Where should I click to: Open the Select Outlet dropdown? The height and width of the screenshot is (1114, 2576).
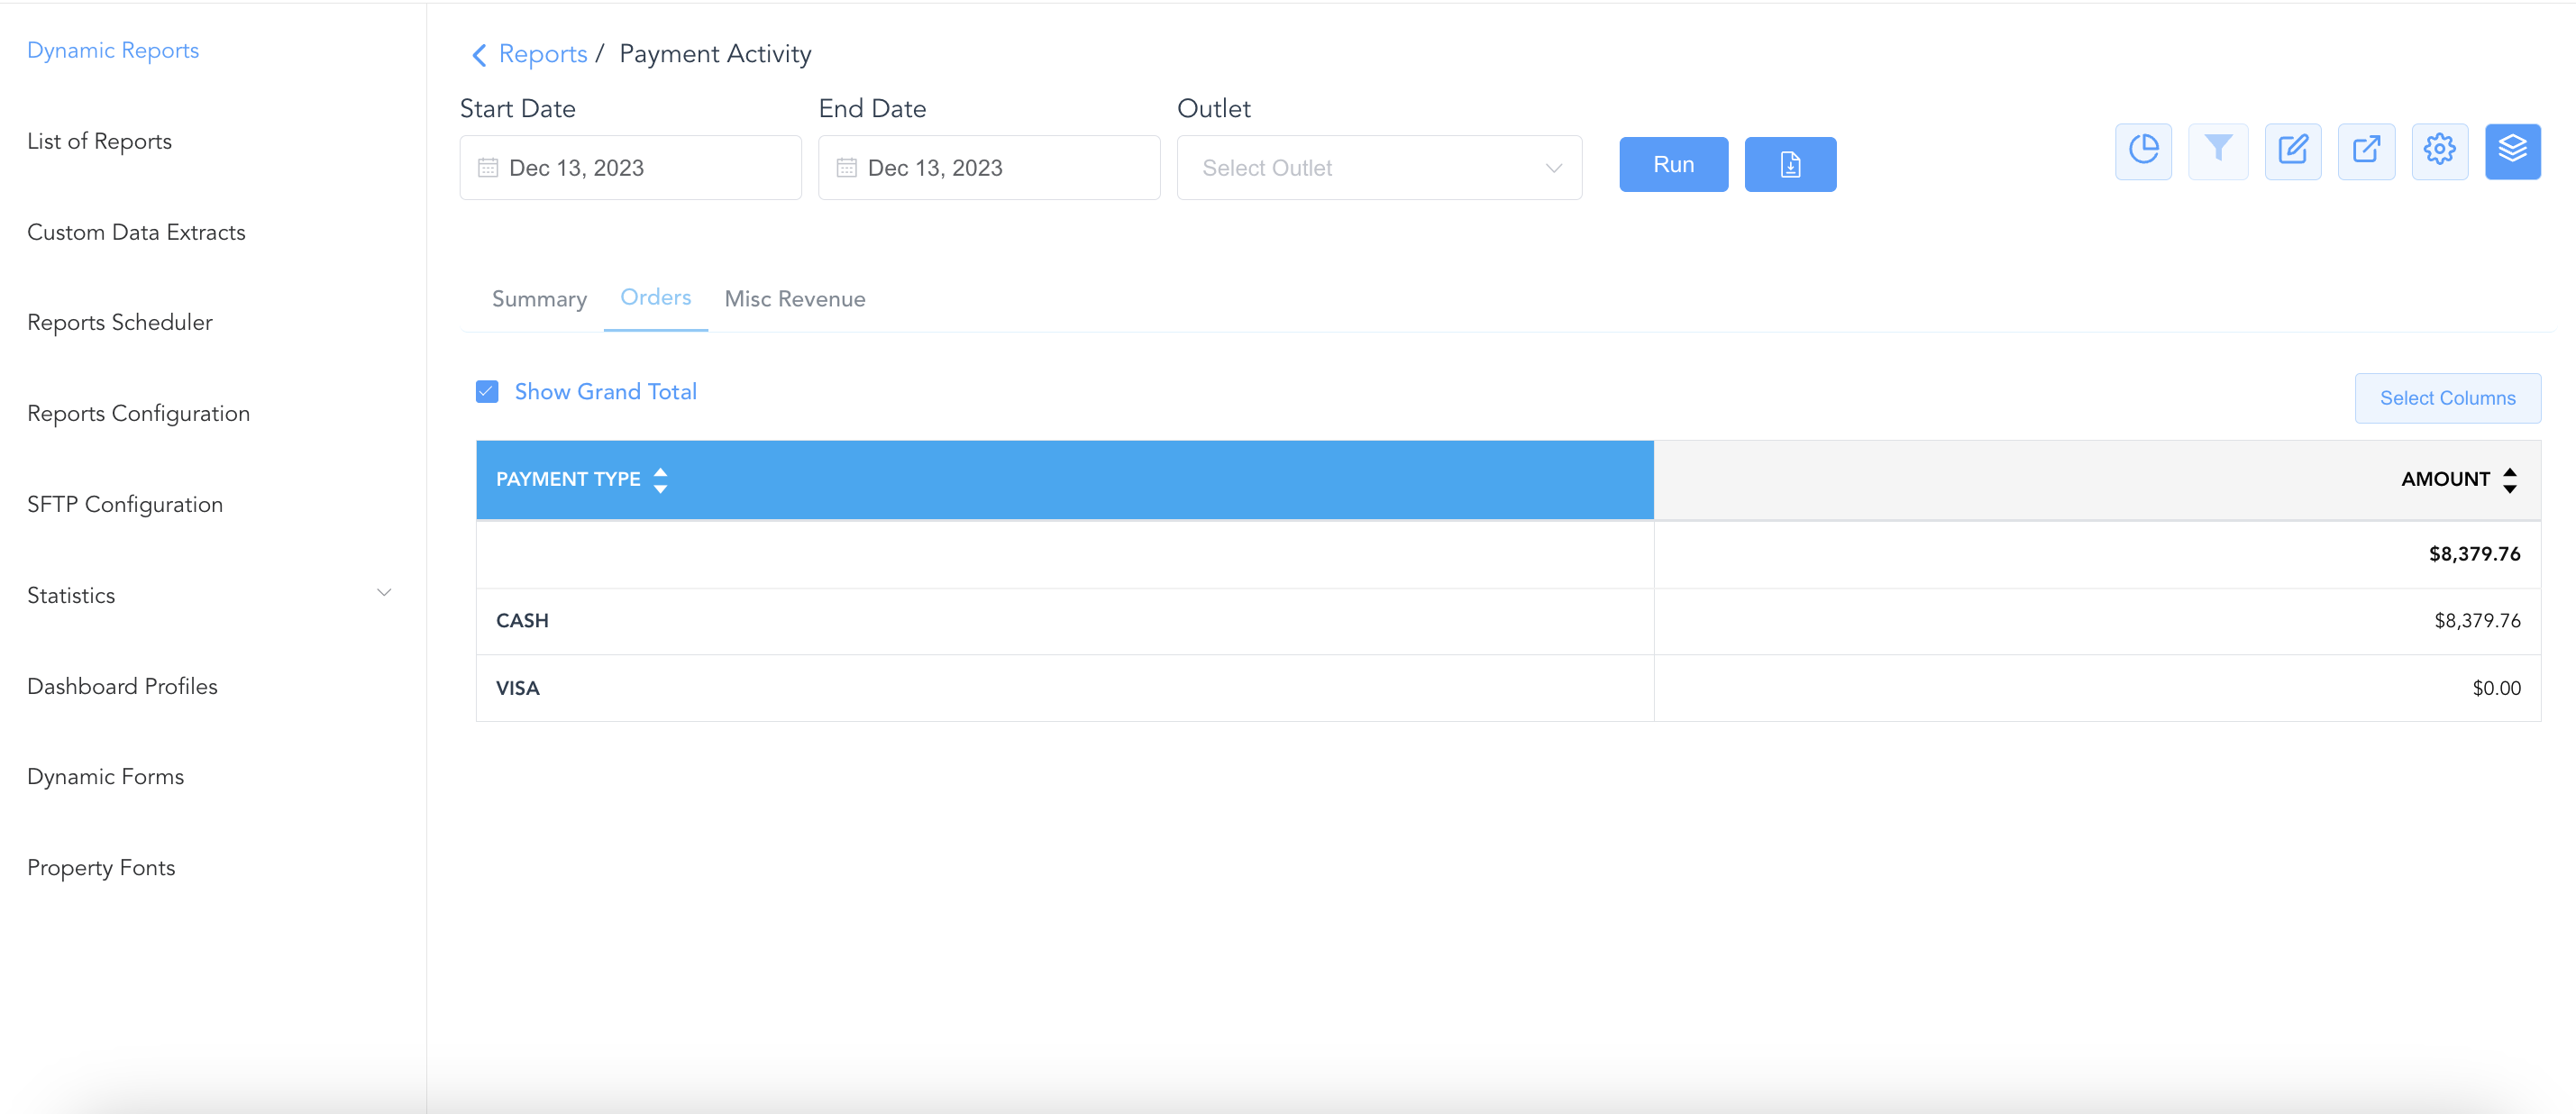1378,168
